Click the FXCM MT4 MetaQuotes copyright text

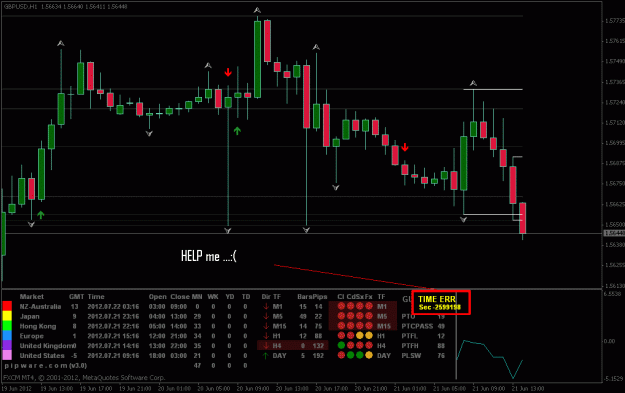(x=84, y=377)
